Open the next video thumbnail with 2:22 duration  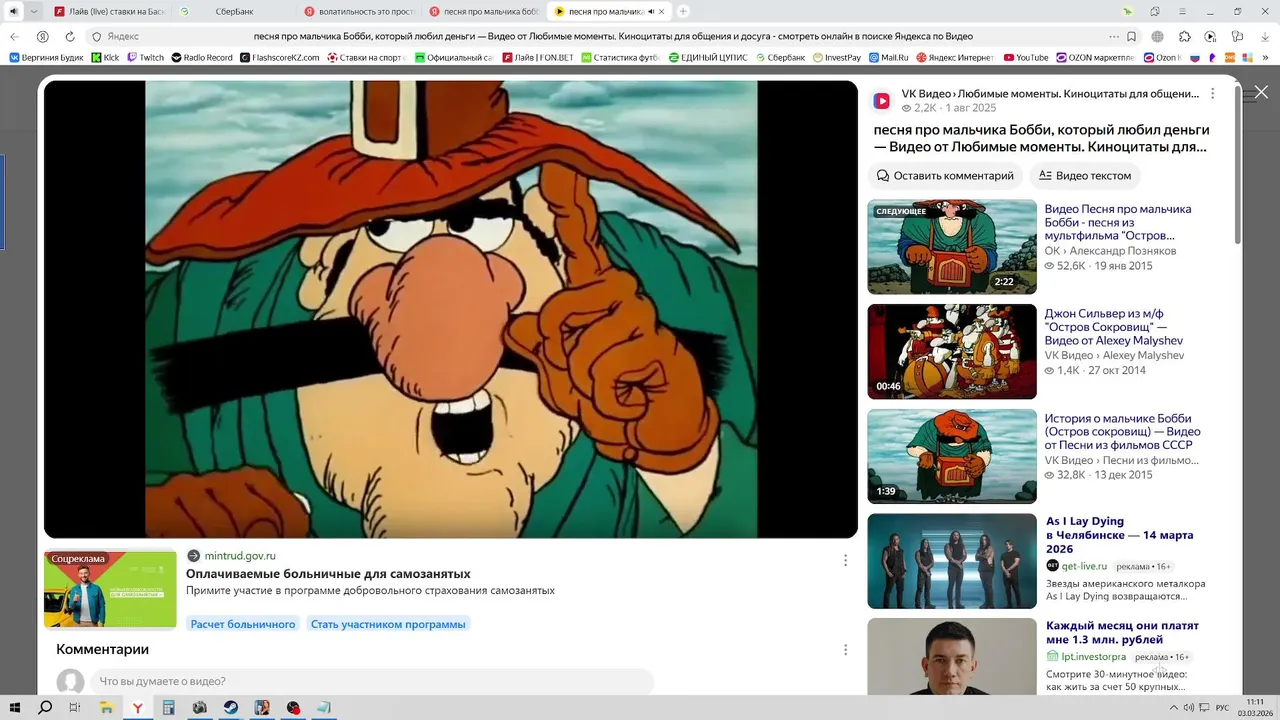pos(952,247)
